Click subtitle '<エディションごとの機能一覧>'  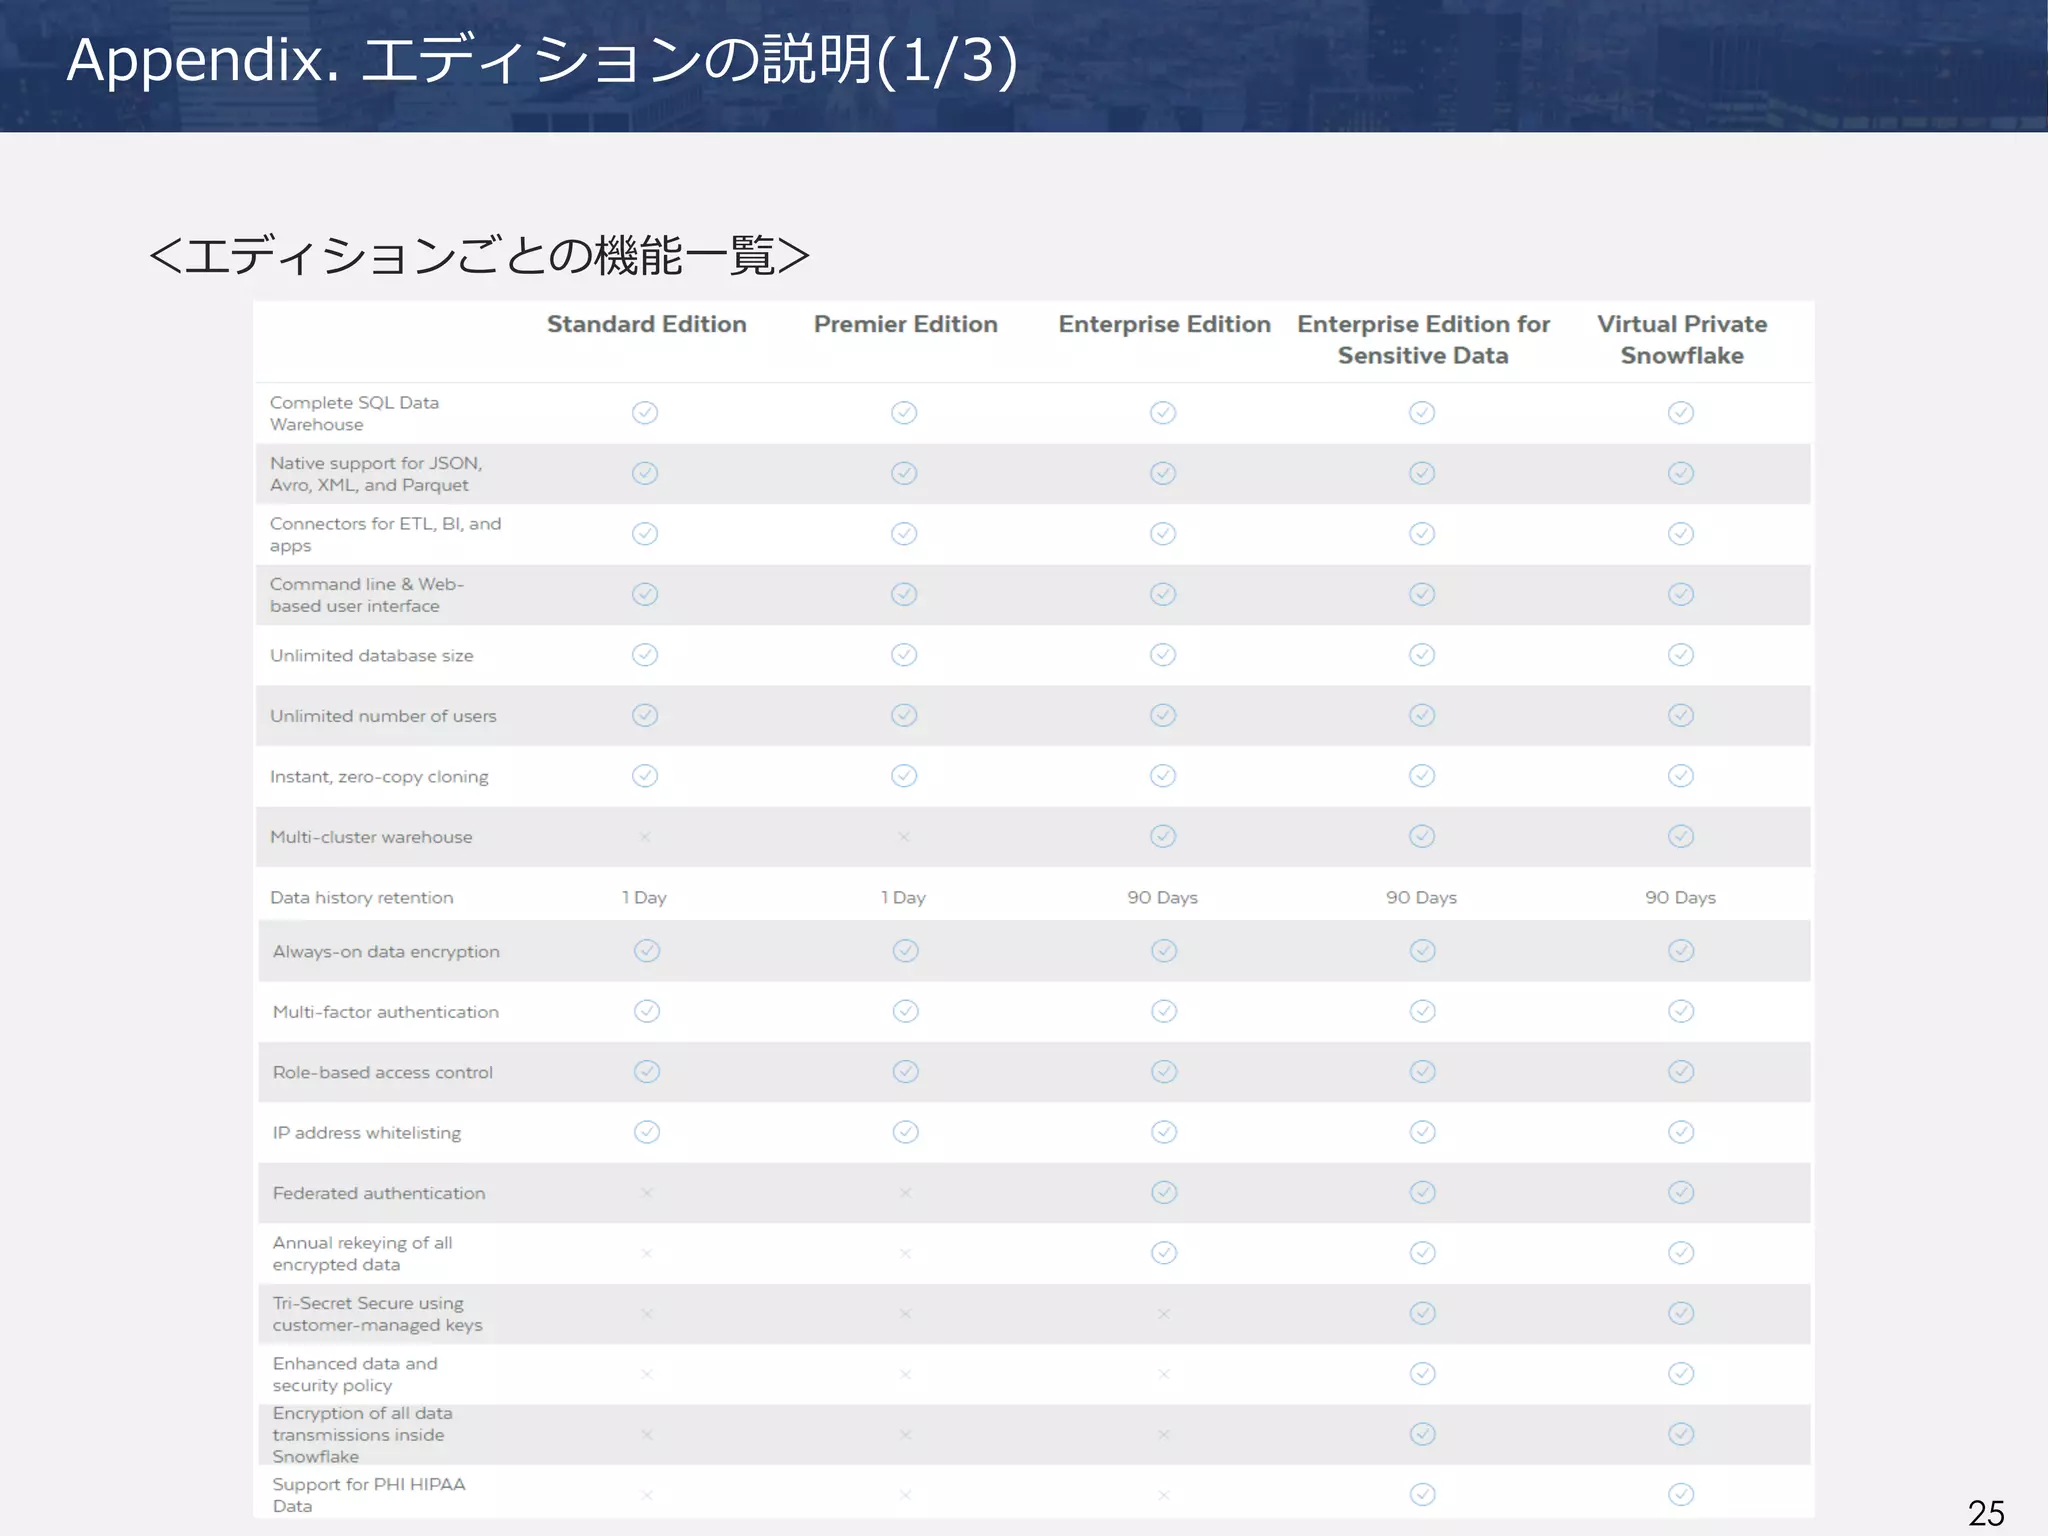[479, 255]
